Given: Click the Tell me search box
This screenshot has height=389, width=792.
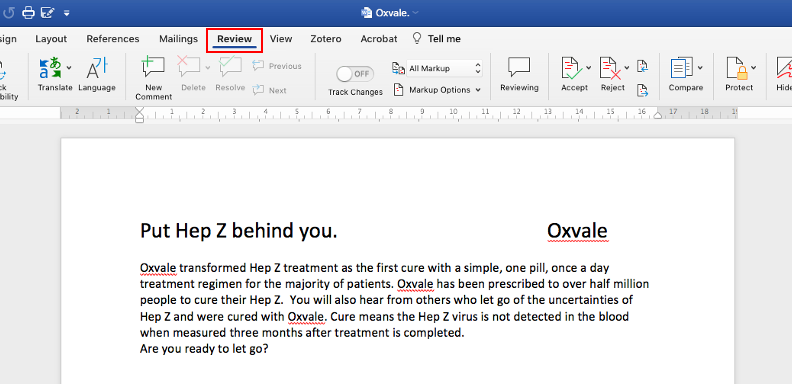Looking at the screenshot, I should 444,39.
